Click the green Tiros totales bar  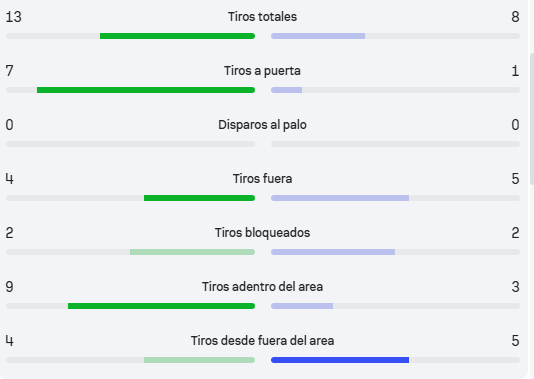[x=177, y=36]
